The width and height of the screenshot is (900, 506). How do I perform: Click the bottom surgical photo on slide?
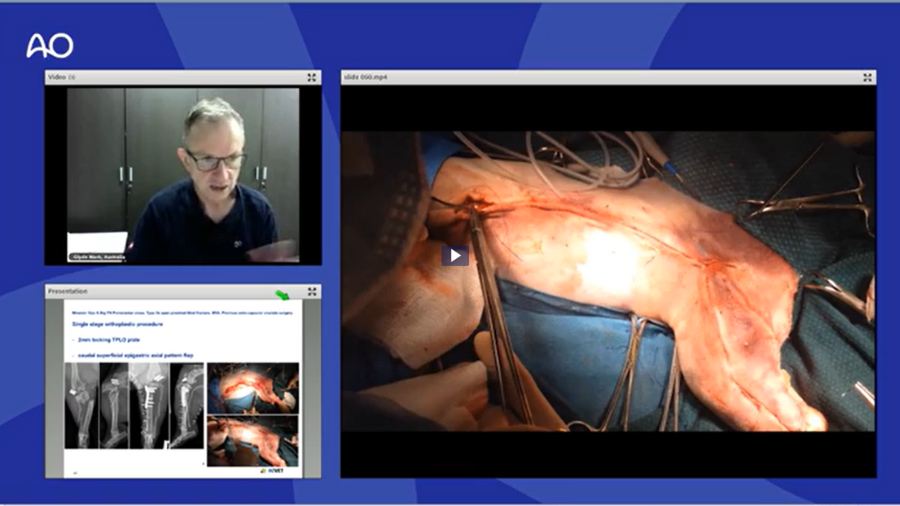[252, 440]
